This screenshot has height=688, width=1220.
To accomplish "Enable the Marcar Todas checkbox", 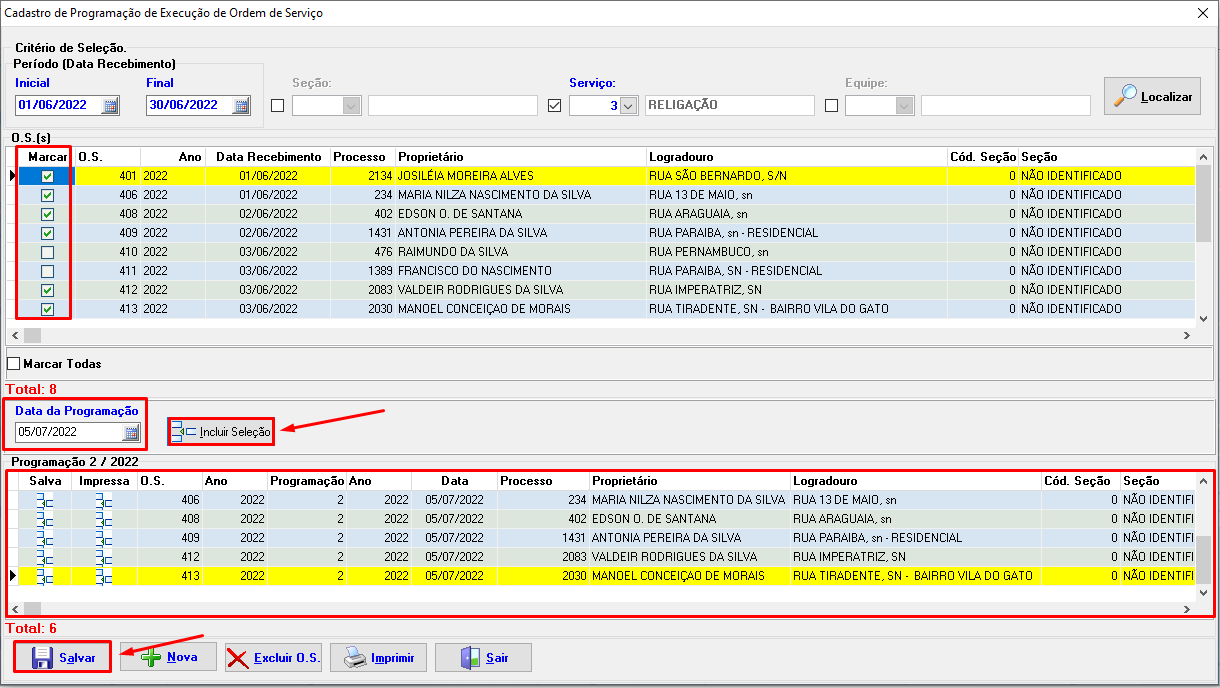I will pyautogui.click(x=14, y=364).
